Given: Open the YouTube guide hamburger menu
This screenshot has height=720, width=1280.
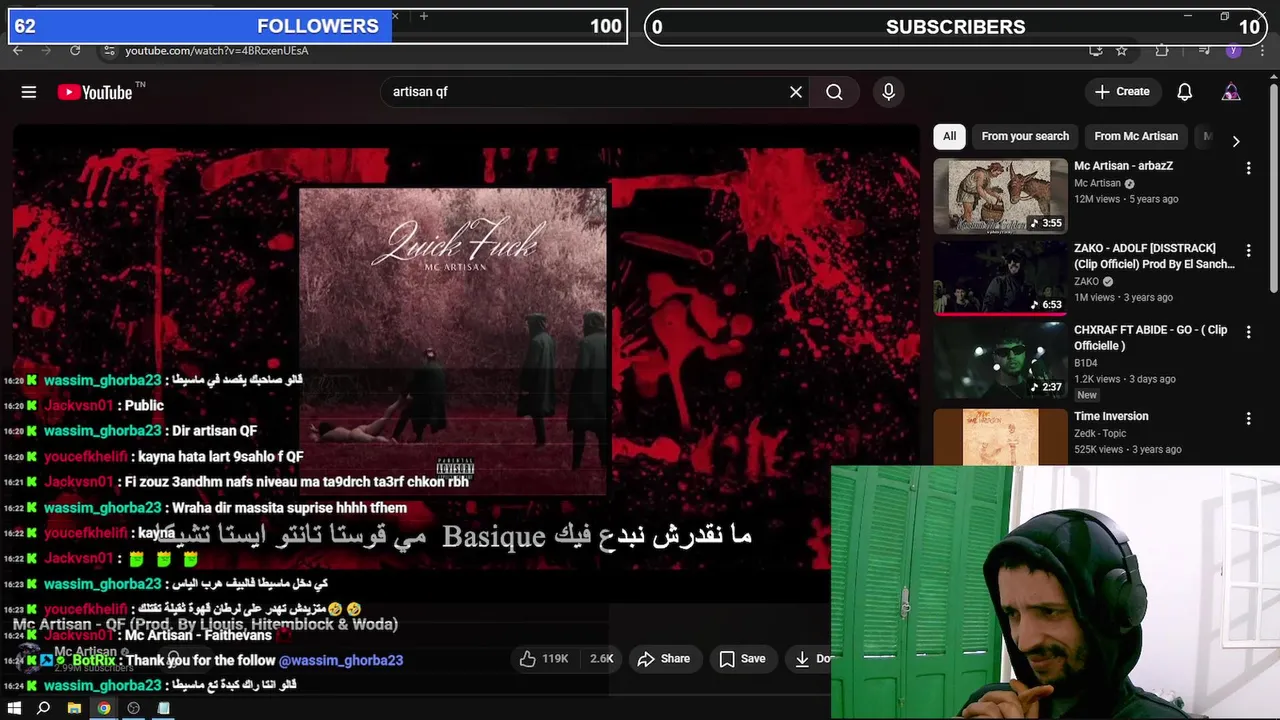Looking at the screenshot, I should pyautogui.click(x=29, y=92).
